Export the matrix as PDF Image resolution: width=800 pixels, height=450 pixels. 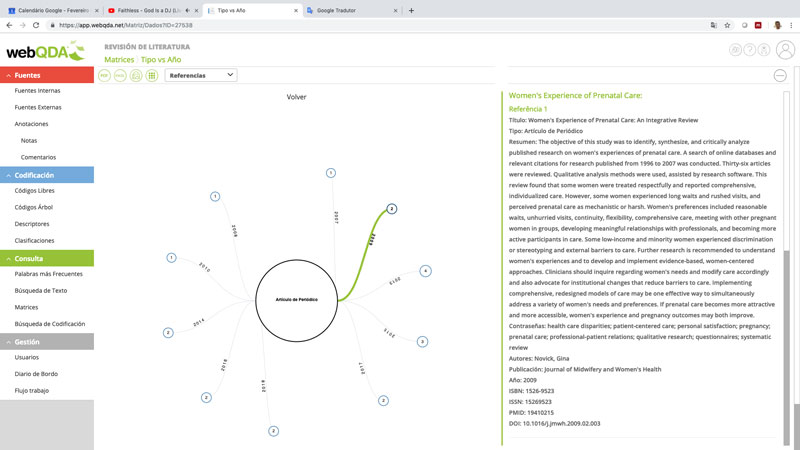click(104, 76)
